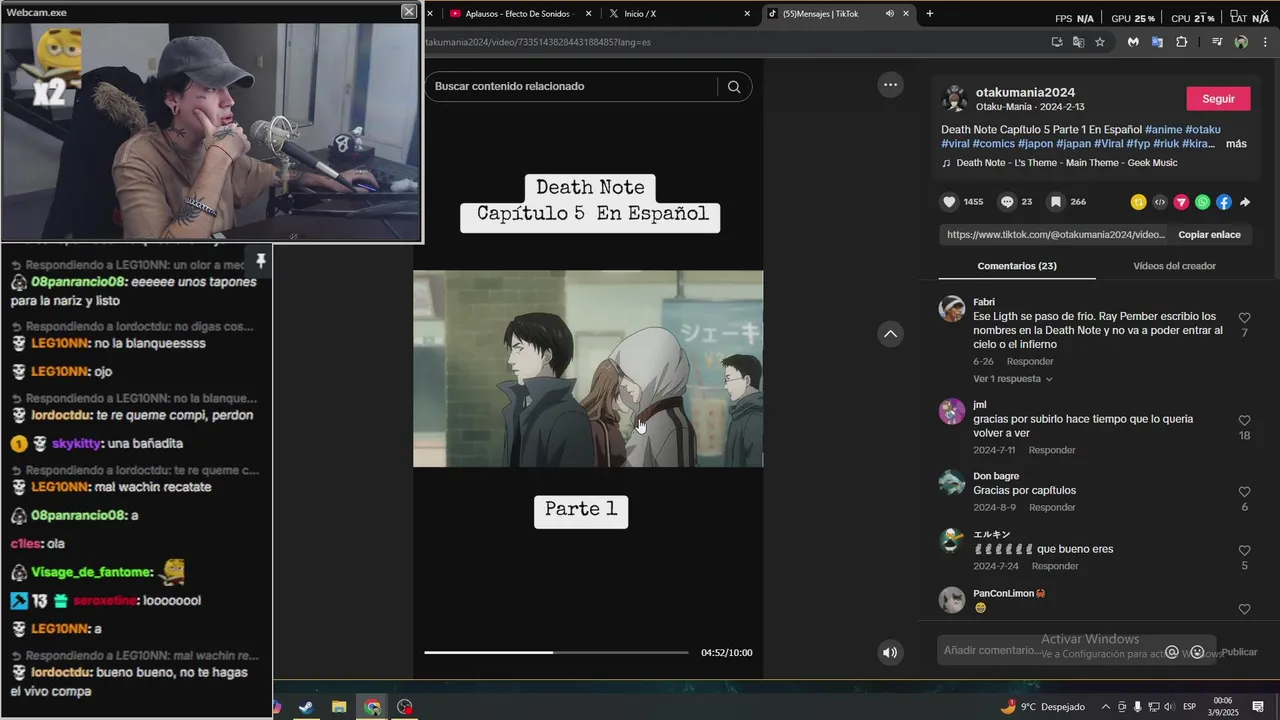Click the video link URL field
Image resolution: width=1280 pixels, height=720 pixels.
pos(1054,235)
